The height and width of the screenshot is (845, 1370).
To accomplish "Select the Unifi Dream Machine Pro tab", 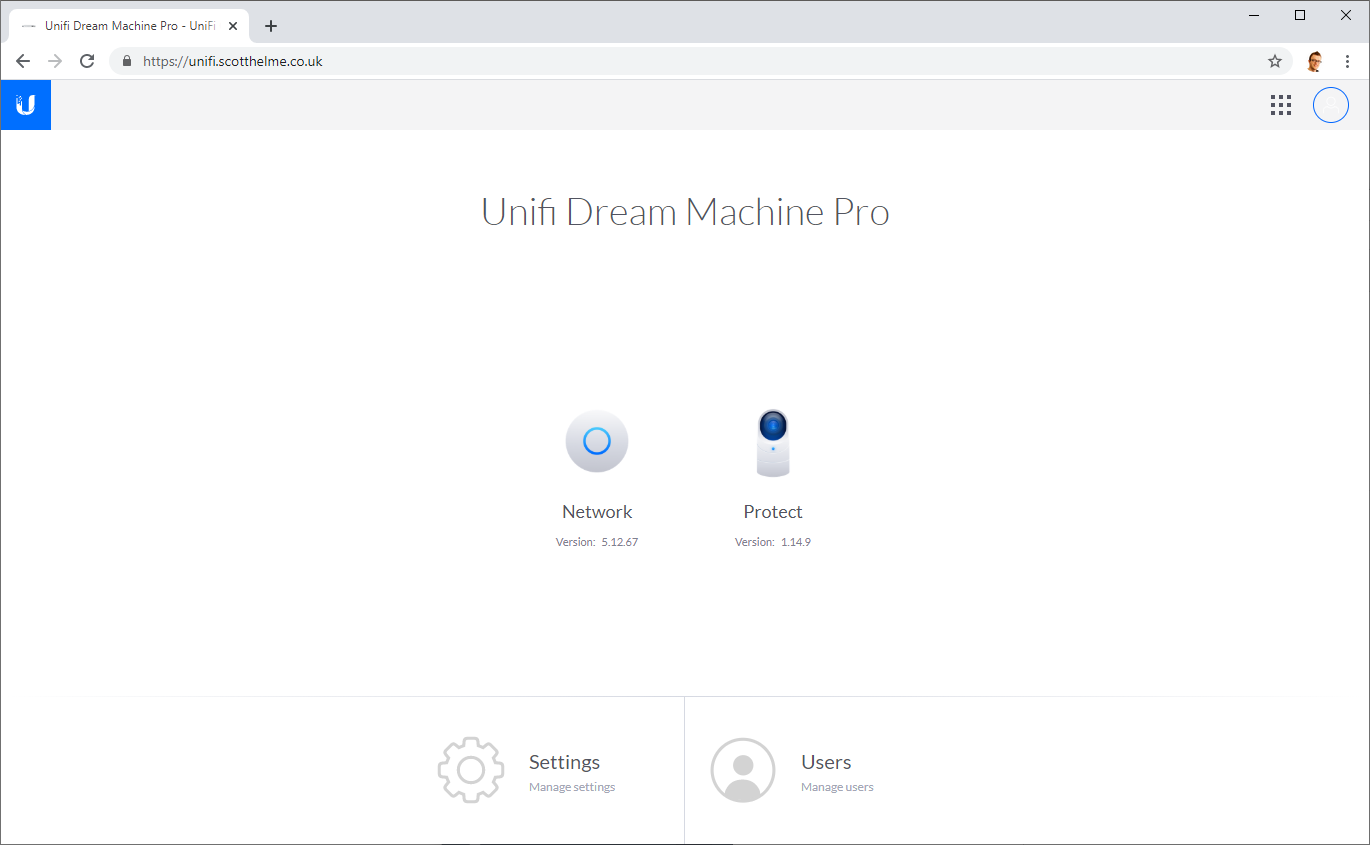I will point(129,26).
